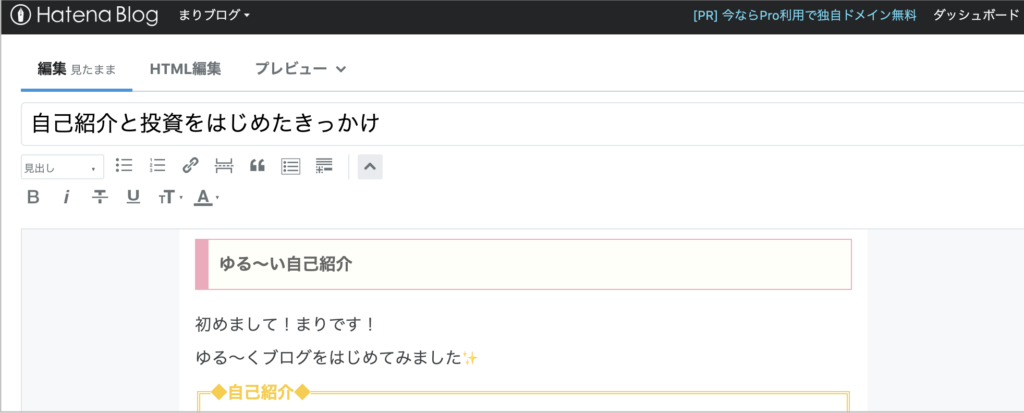1024x413 pixels.
Task: Open the font size dropdown
Action: 170,197
